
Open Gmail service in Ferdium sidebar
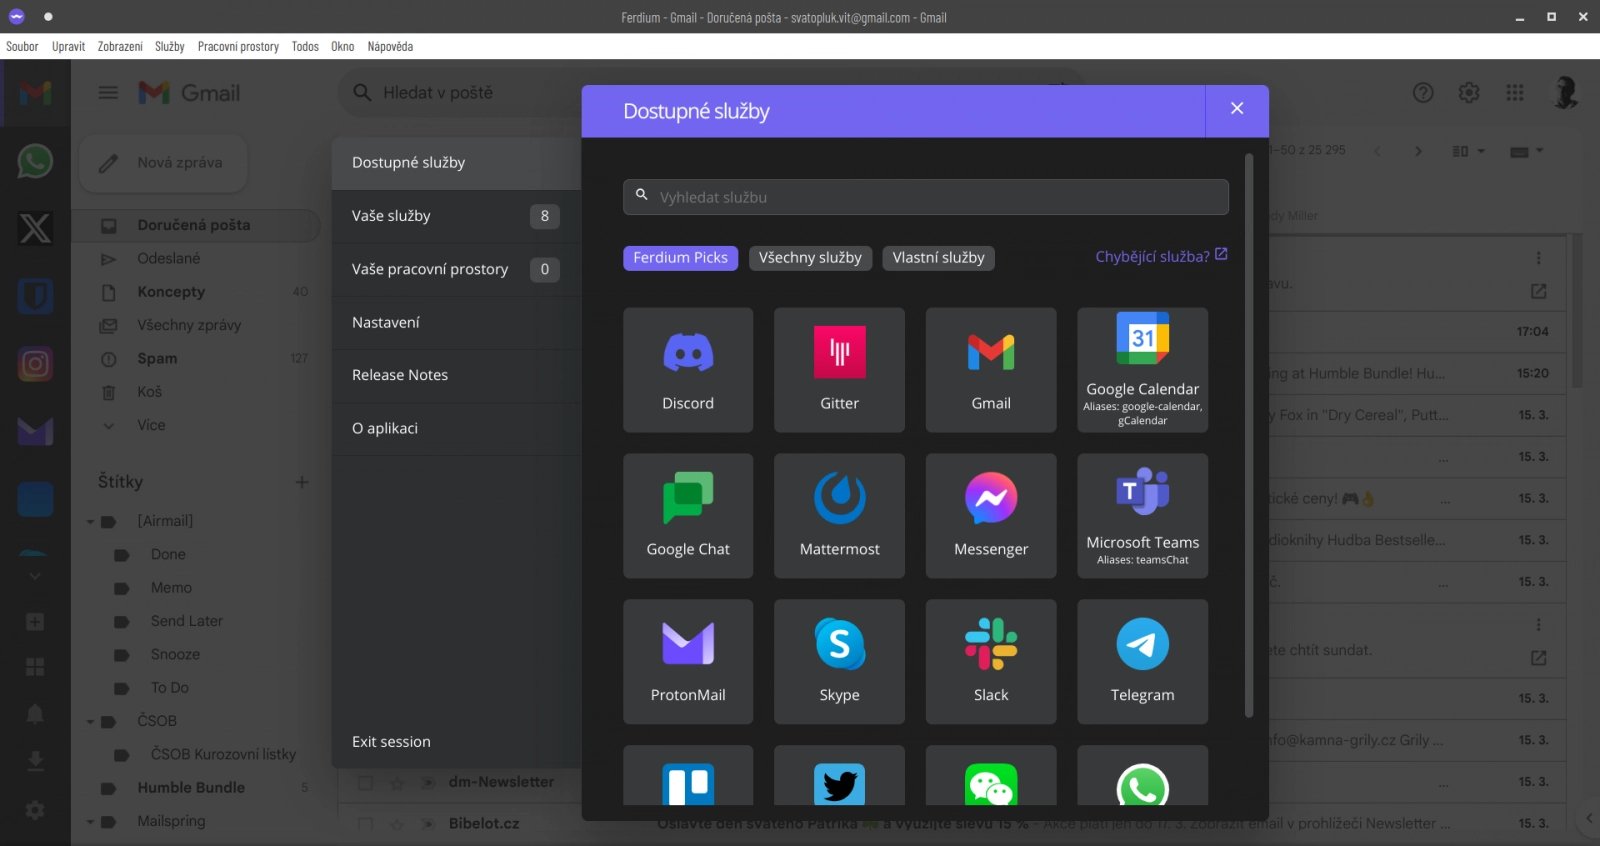(35, 93)
